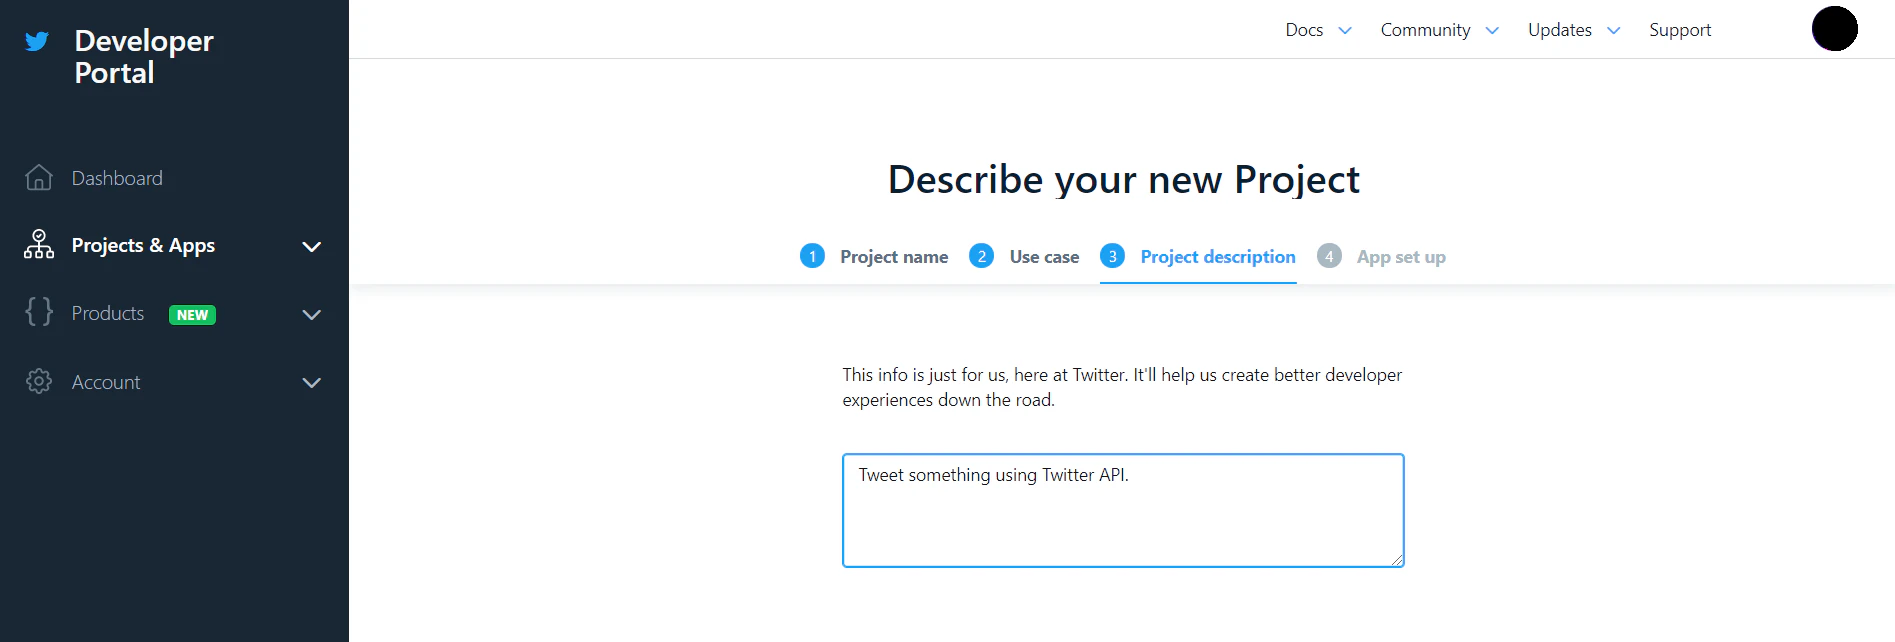Click the Dashboard home icon
This screenshot has height=642, width=1895.
point(39,177)
